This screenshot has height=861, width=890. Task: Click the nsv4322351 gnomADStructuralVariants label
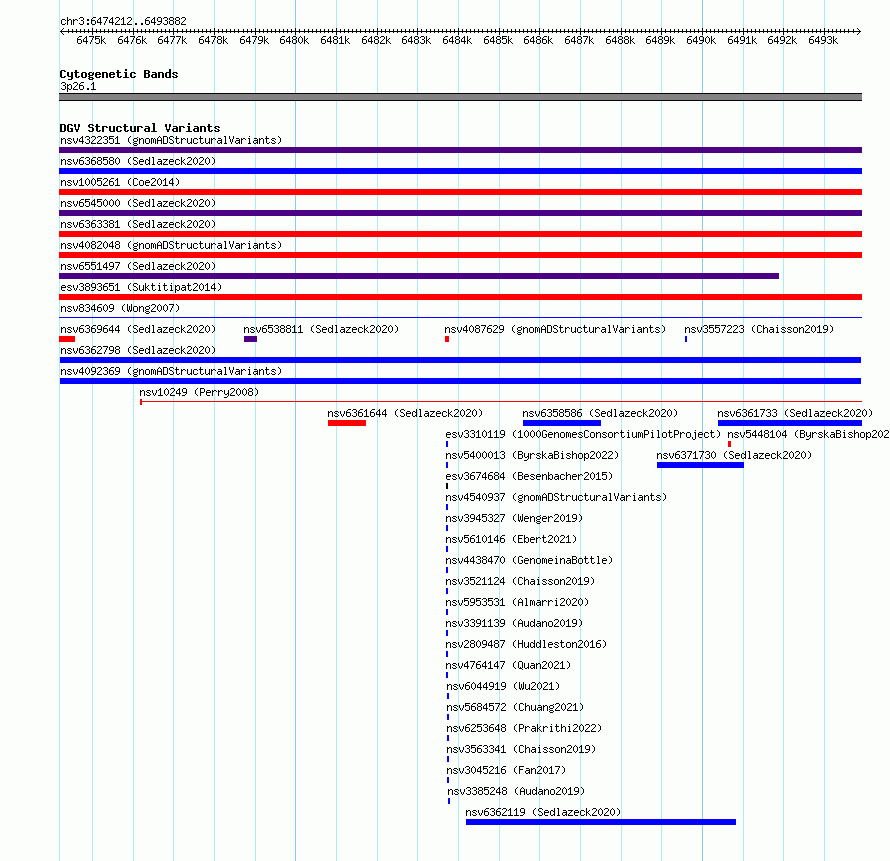pyautogui.click(x=171, y=140)
